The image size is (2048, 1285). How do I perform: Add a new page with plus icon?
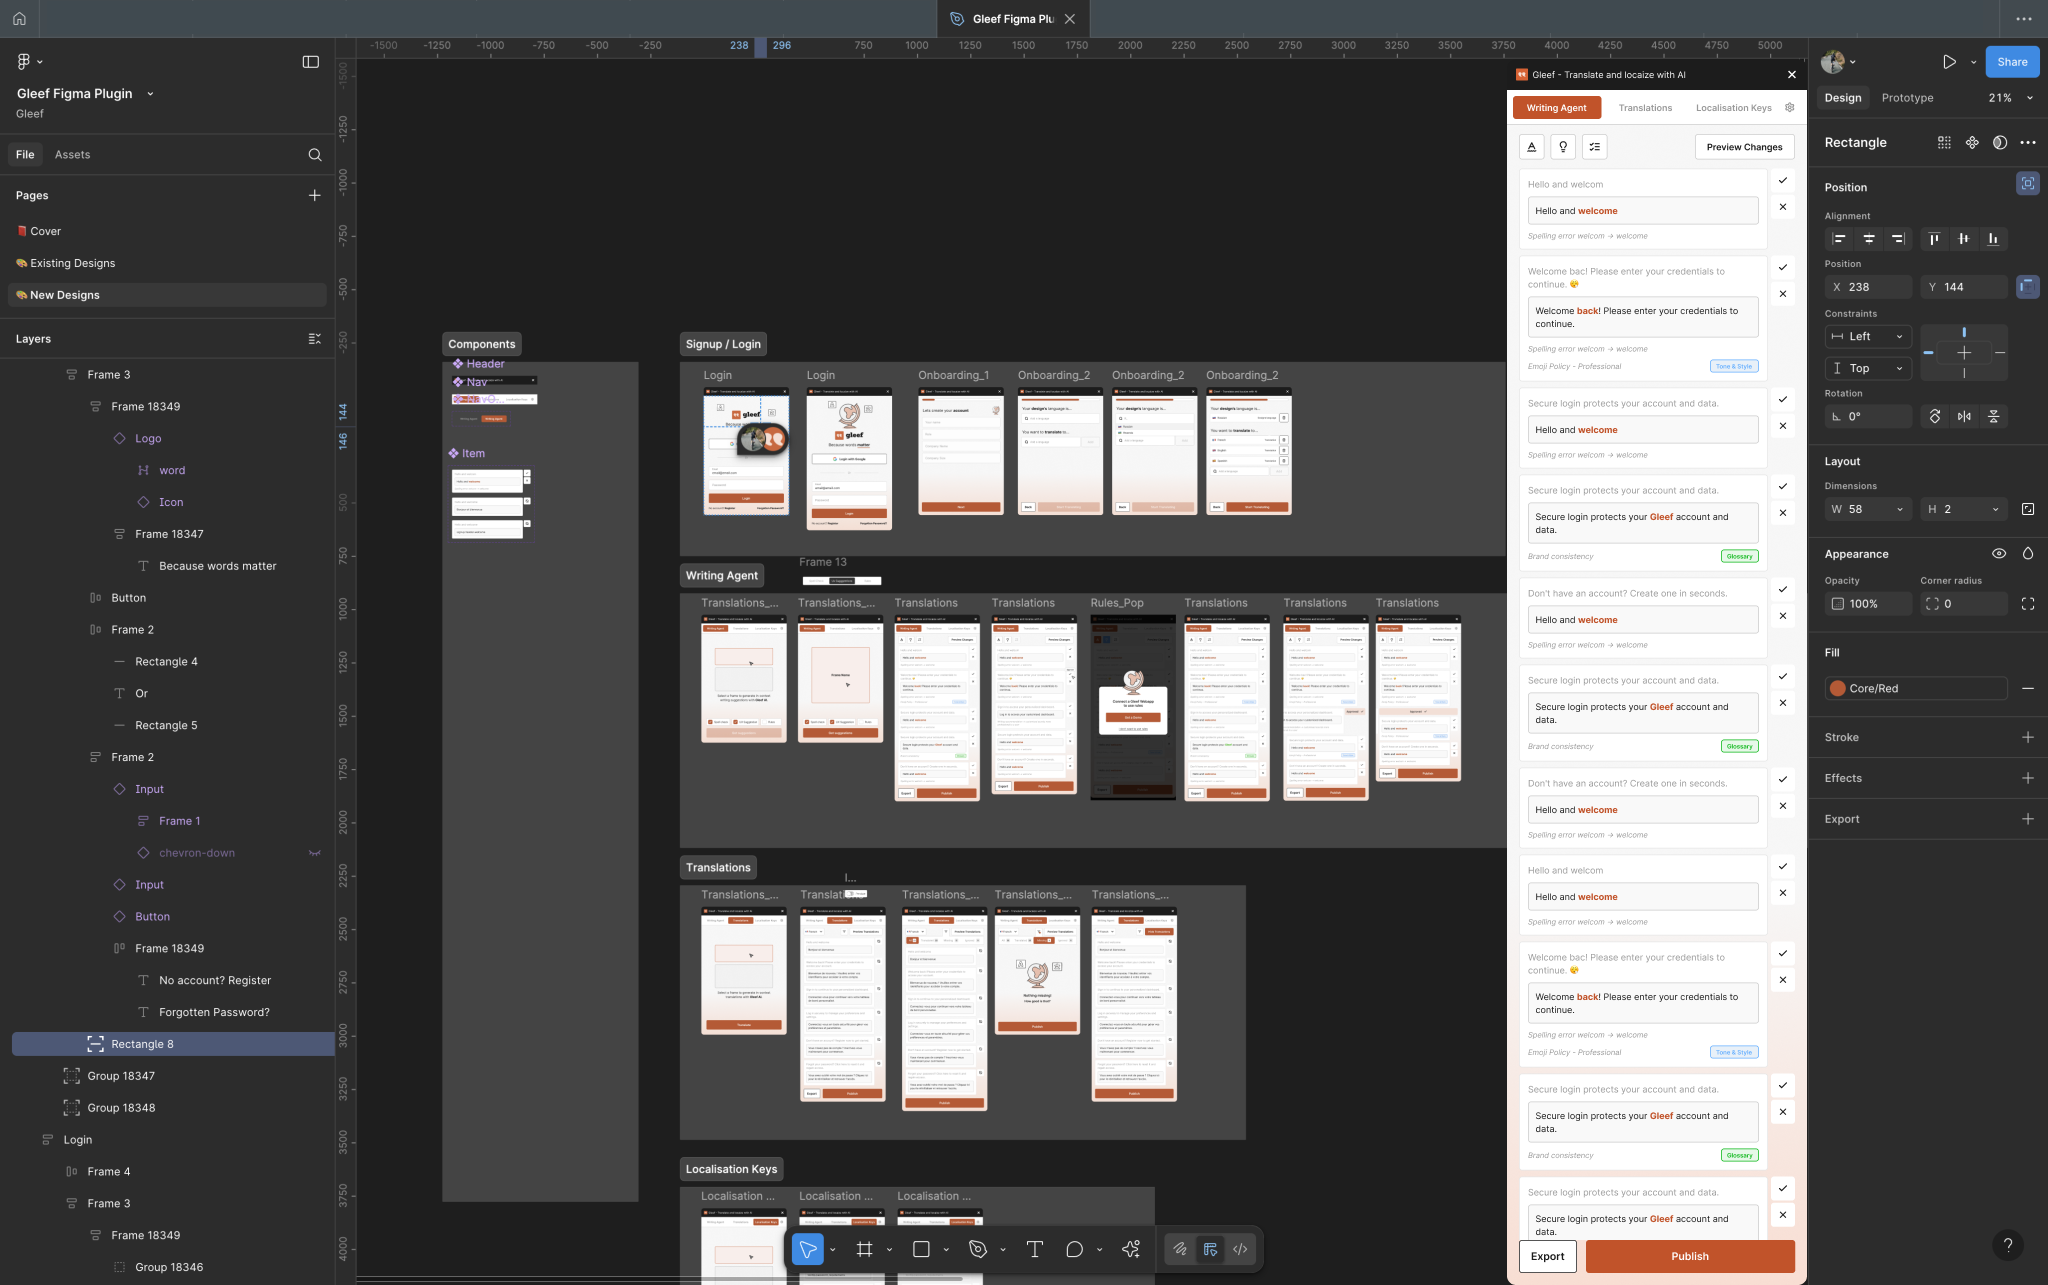(315, 195)
